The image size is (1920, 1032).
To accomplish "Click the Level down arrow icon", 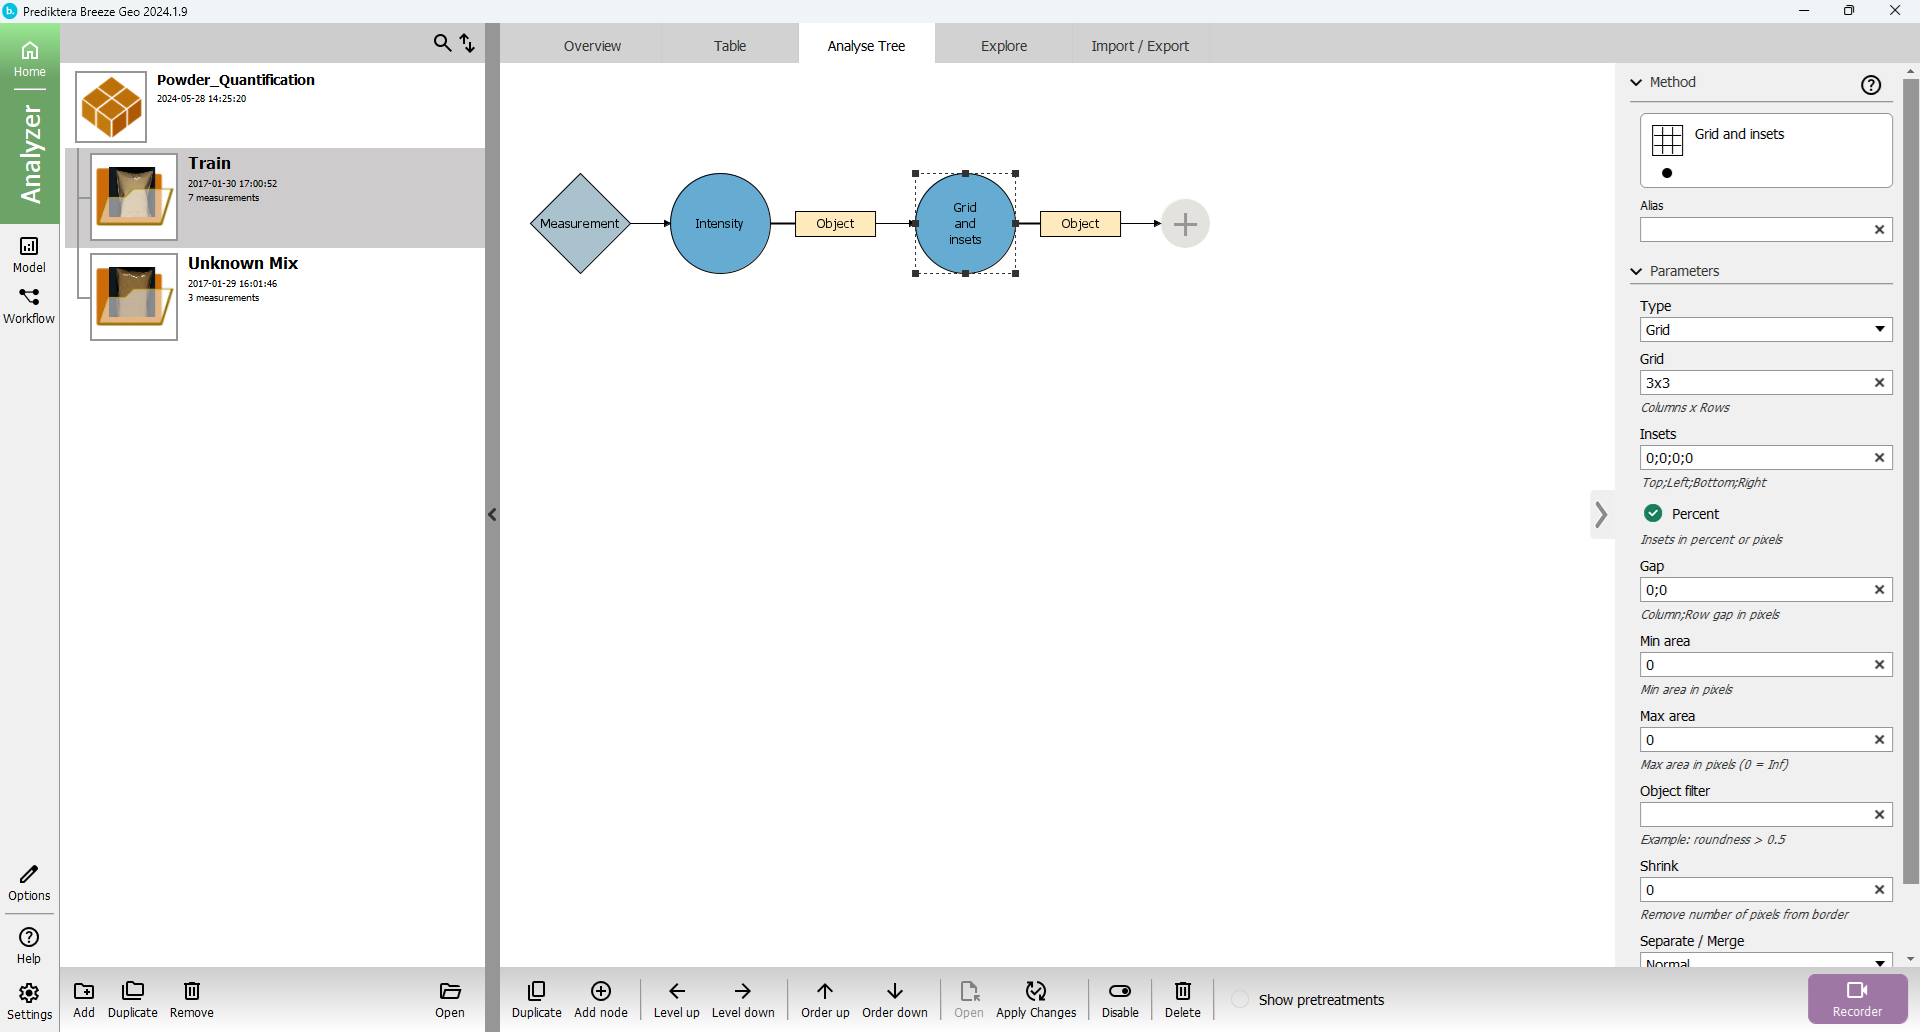I will [742, 991].
